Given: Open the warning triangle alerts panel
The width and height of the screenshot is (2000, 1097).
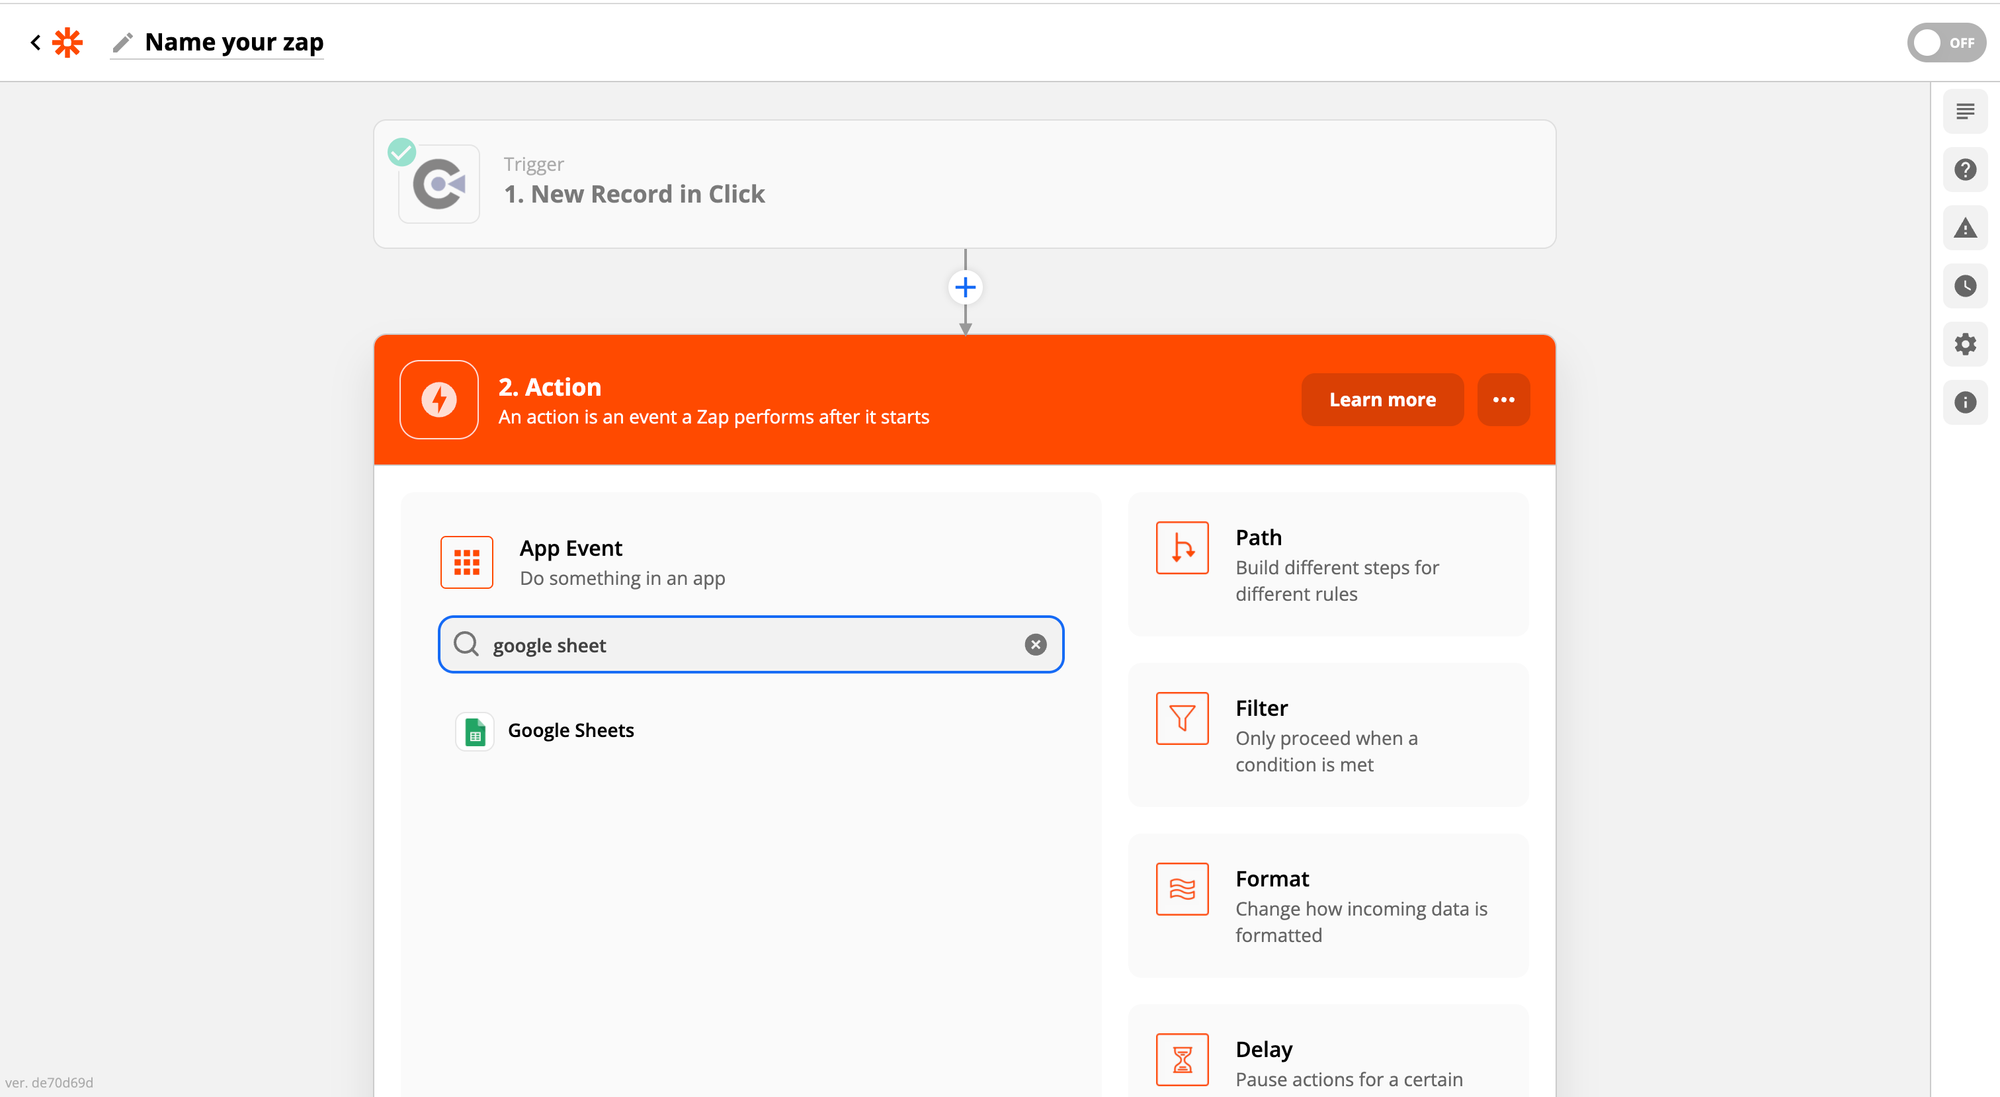Looking at the screenshot, I should tap(1965, 228).
